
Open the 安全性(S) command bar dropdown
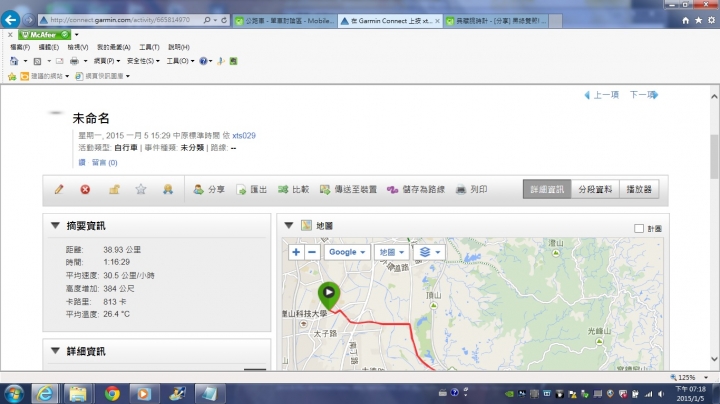143,61
